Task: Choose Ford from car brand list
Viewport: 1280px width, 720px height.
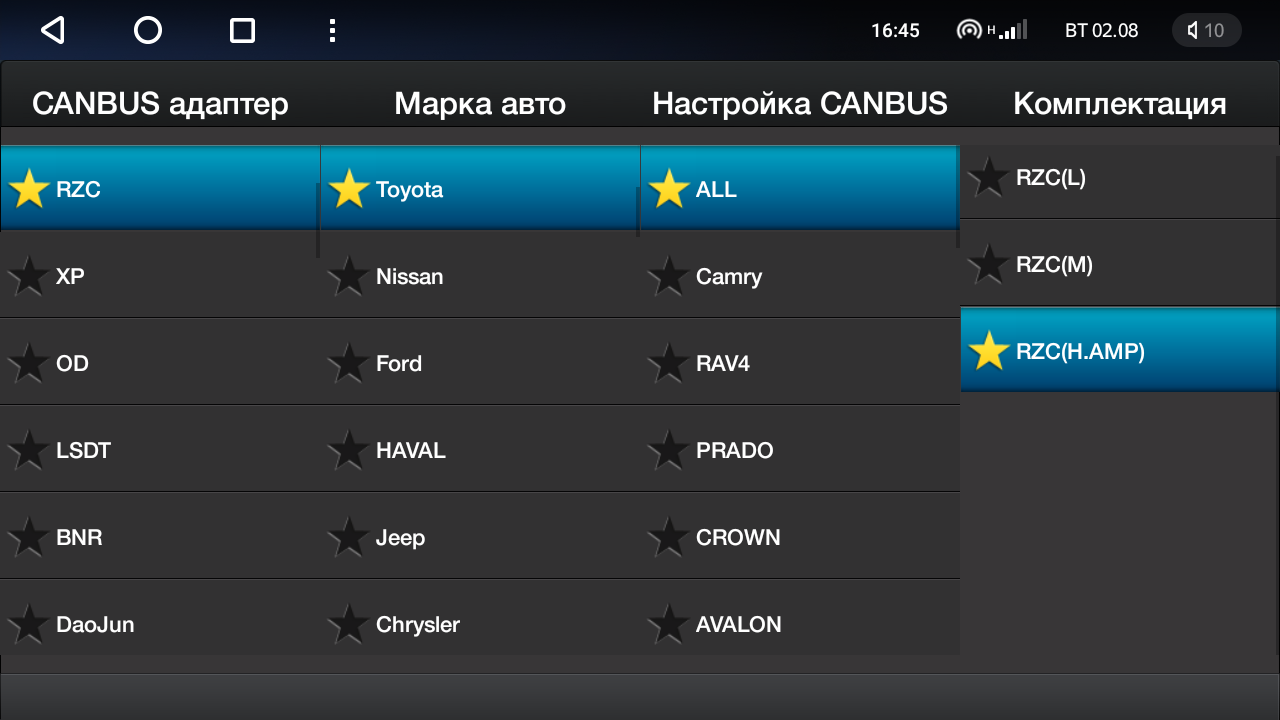Action: click(x=480, y=364)
